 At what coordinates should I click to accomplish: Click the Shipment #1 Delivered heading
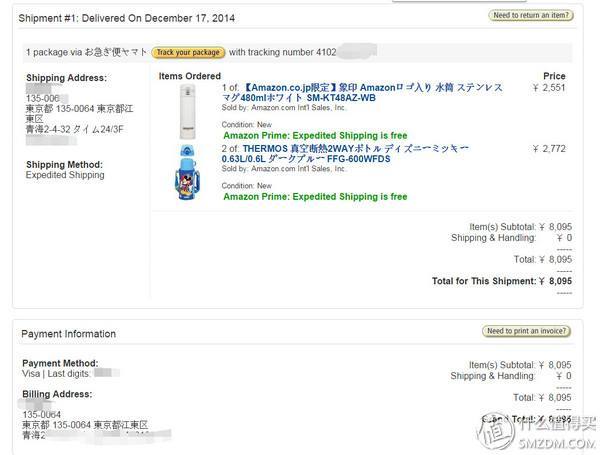pos(127,18)
